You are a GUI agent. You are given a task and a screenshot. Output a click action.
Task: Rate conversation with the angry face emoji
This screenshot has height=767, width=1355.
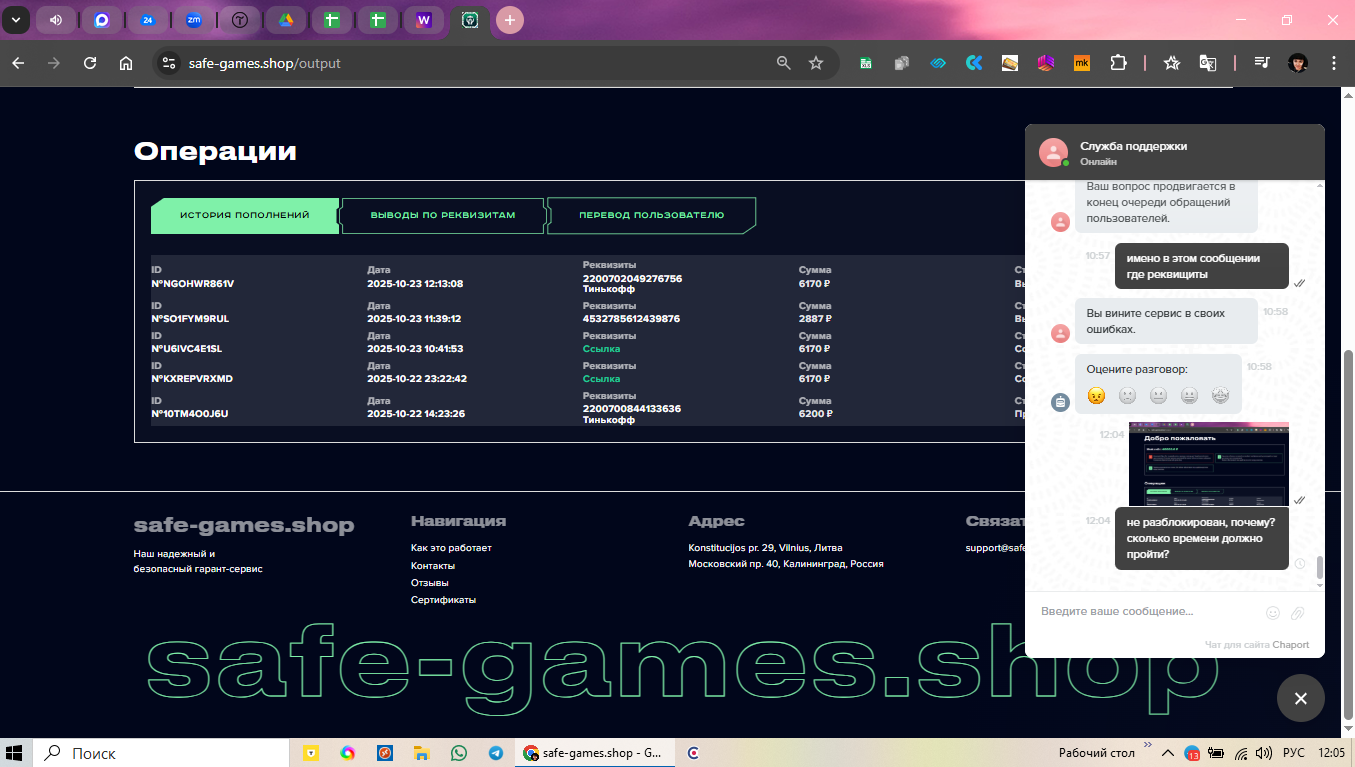1096,395
